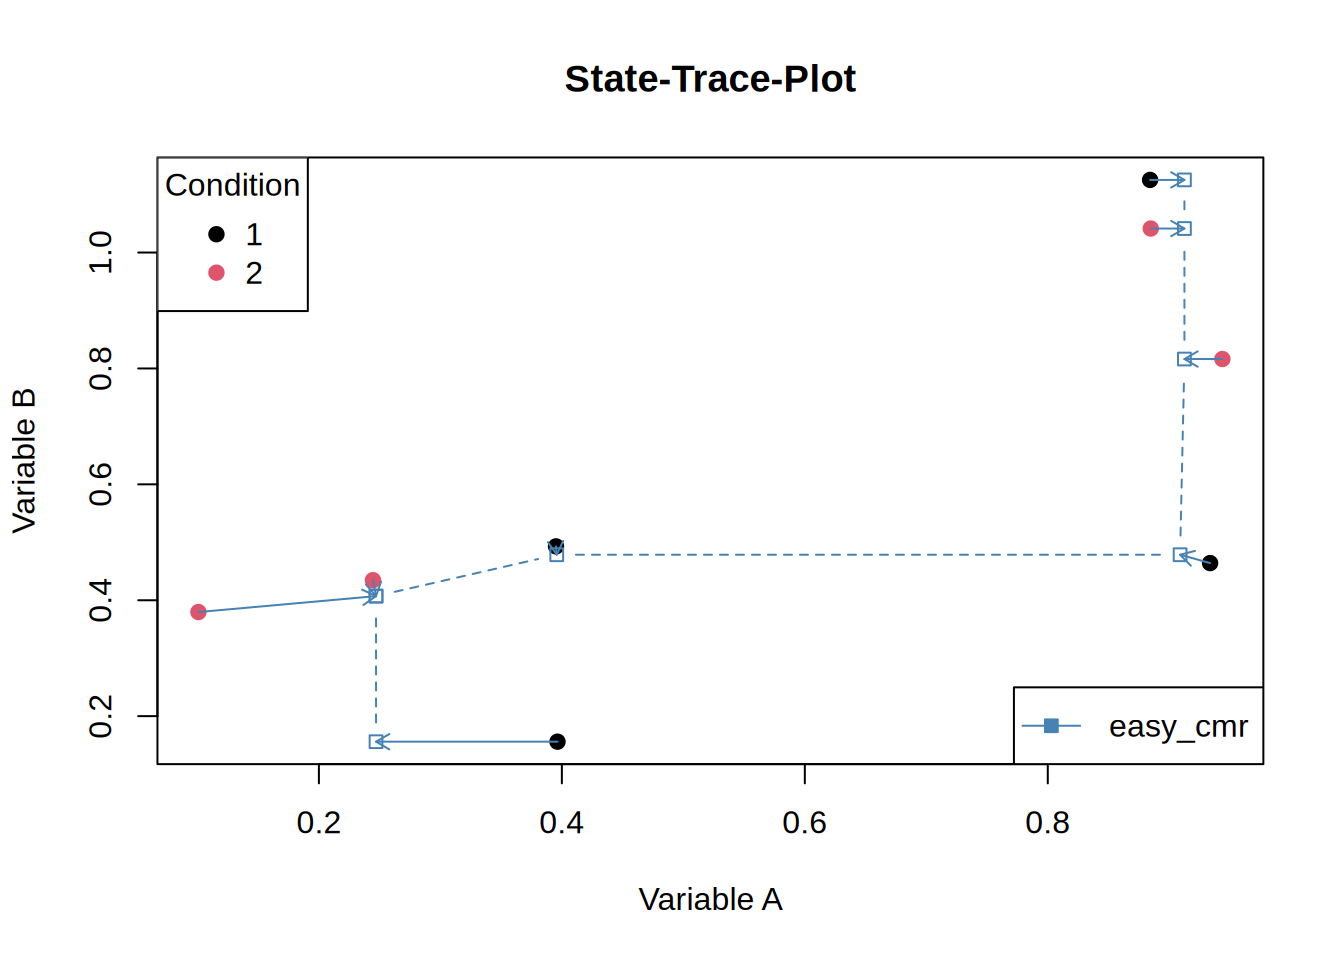
Task: Select the topmost black data point
Action: click(1150, 180)
